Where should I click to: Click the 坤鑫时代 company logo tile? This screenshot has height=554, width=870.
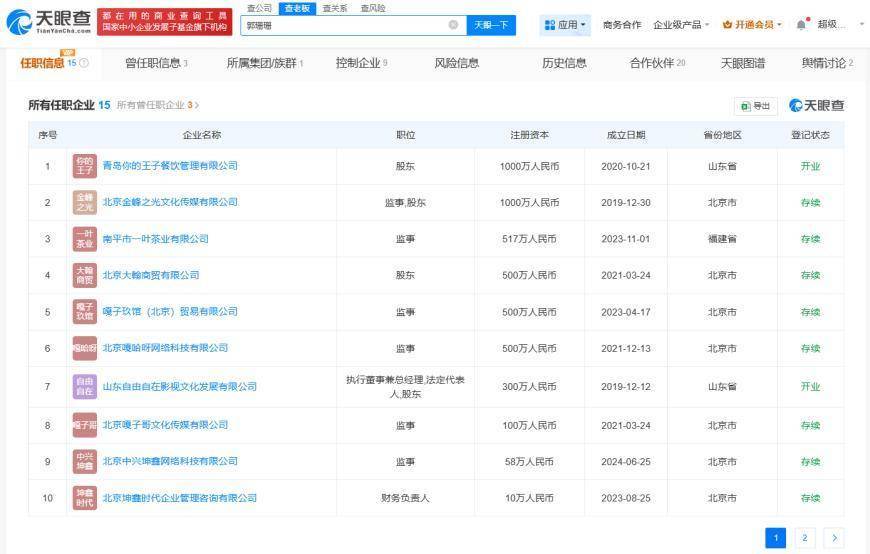(85, 498)
